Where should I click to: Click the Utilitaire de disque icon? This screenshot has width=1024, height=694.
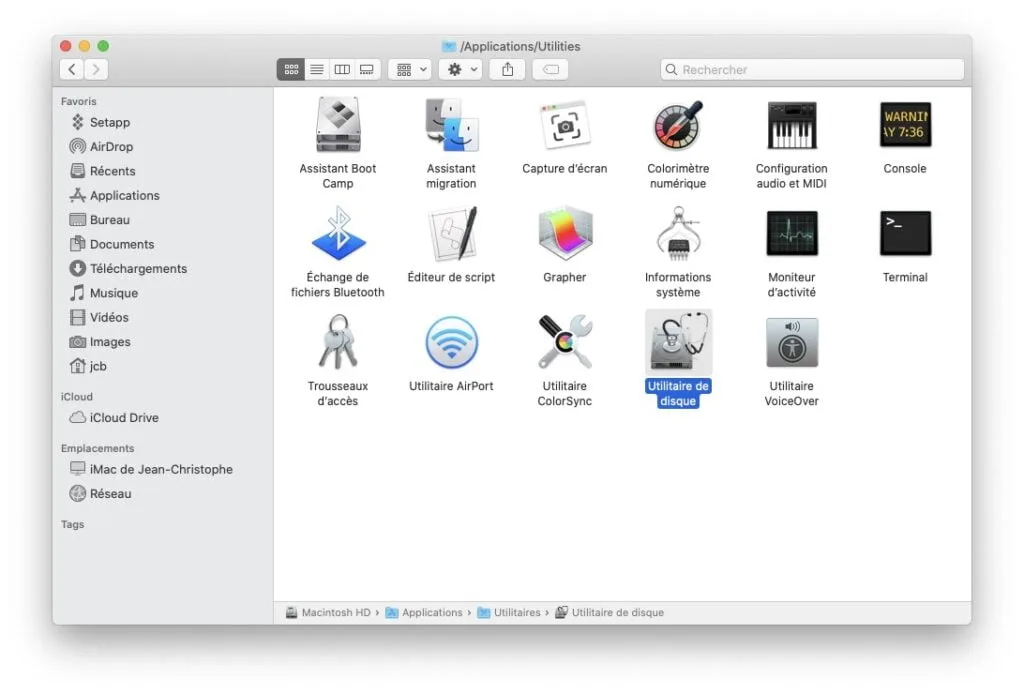coord(678,342)
